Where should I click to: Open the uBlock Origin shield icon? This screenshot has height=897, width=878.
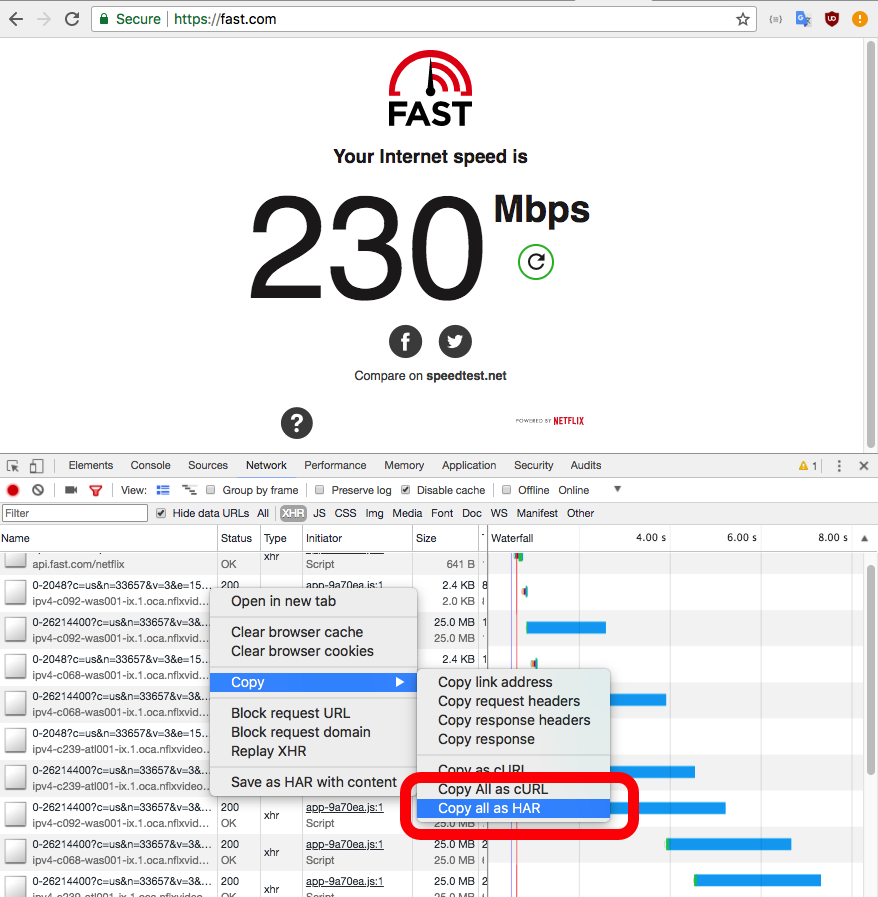tap(832, 19)
